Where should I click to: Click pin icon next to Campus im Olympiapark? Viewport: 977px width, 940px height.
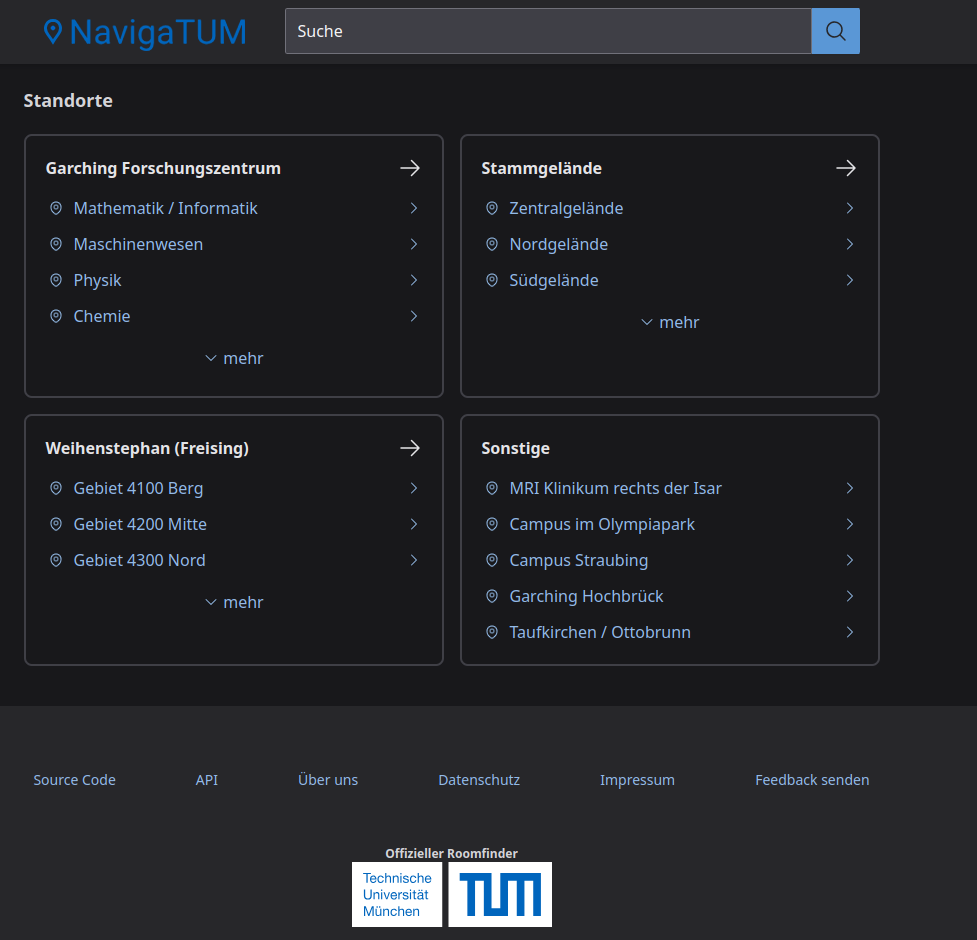pyautogui.click(x=492, y=525)
